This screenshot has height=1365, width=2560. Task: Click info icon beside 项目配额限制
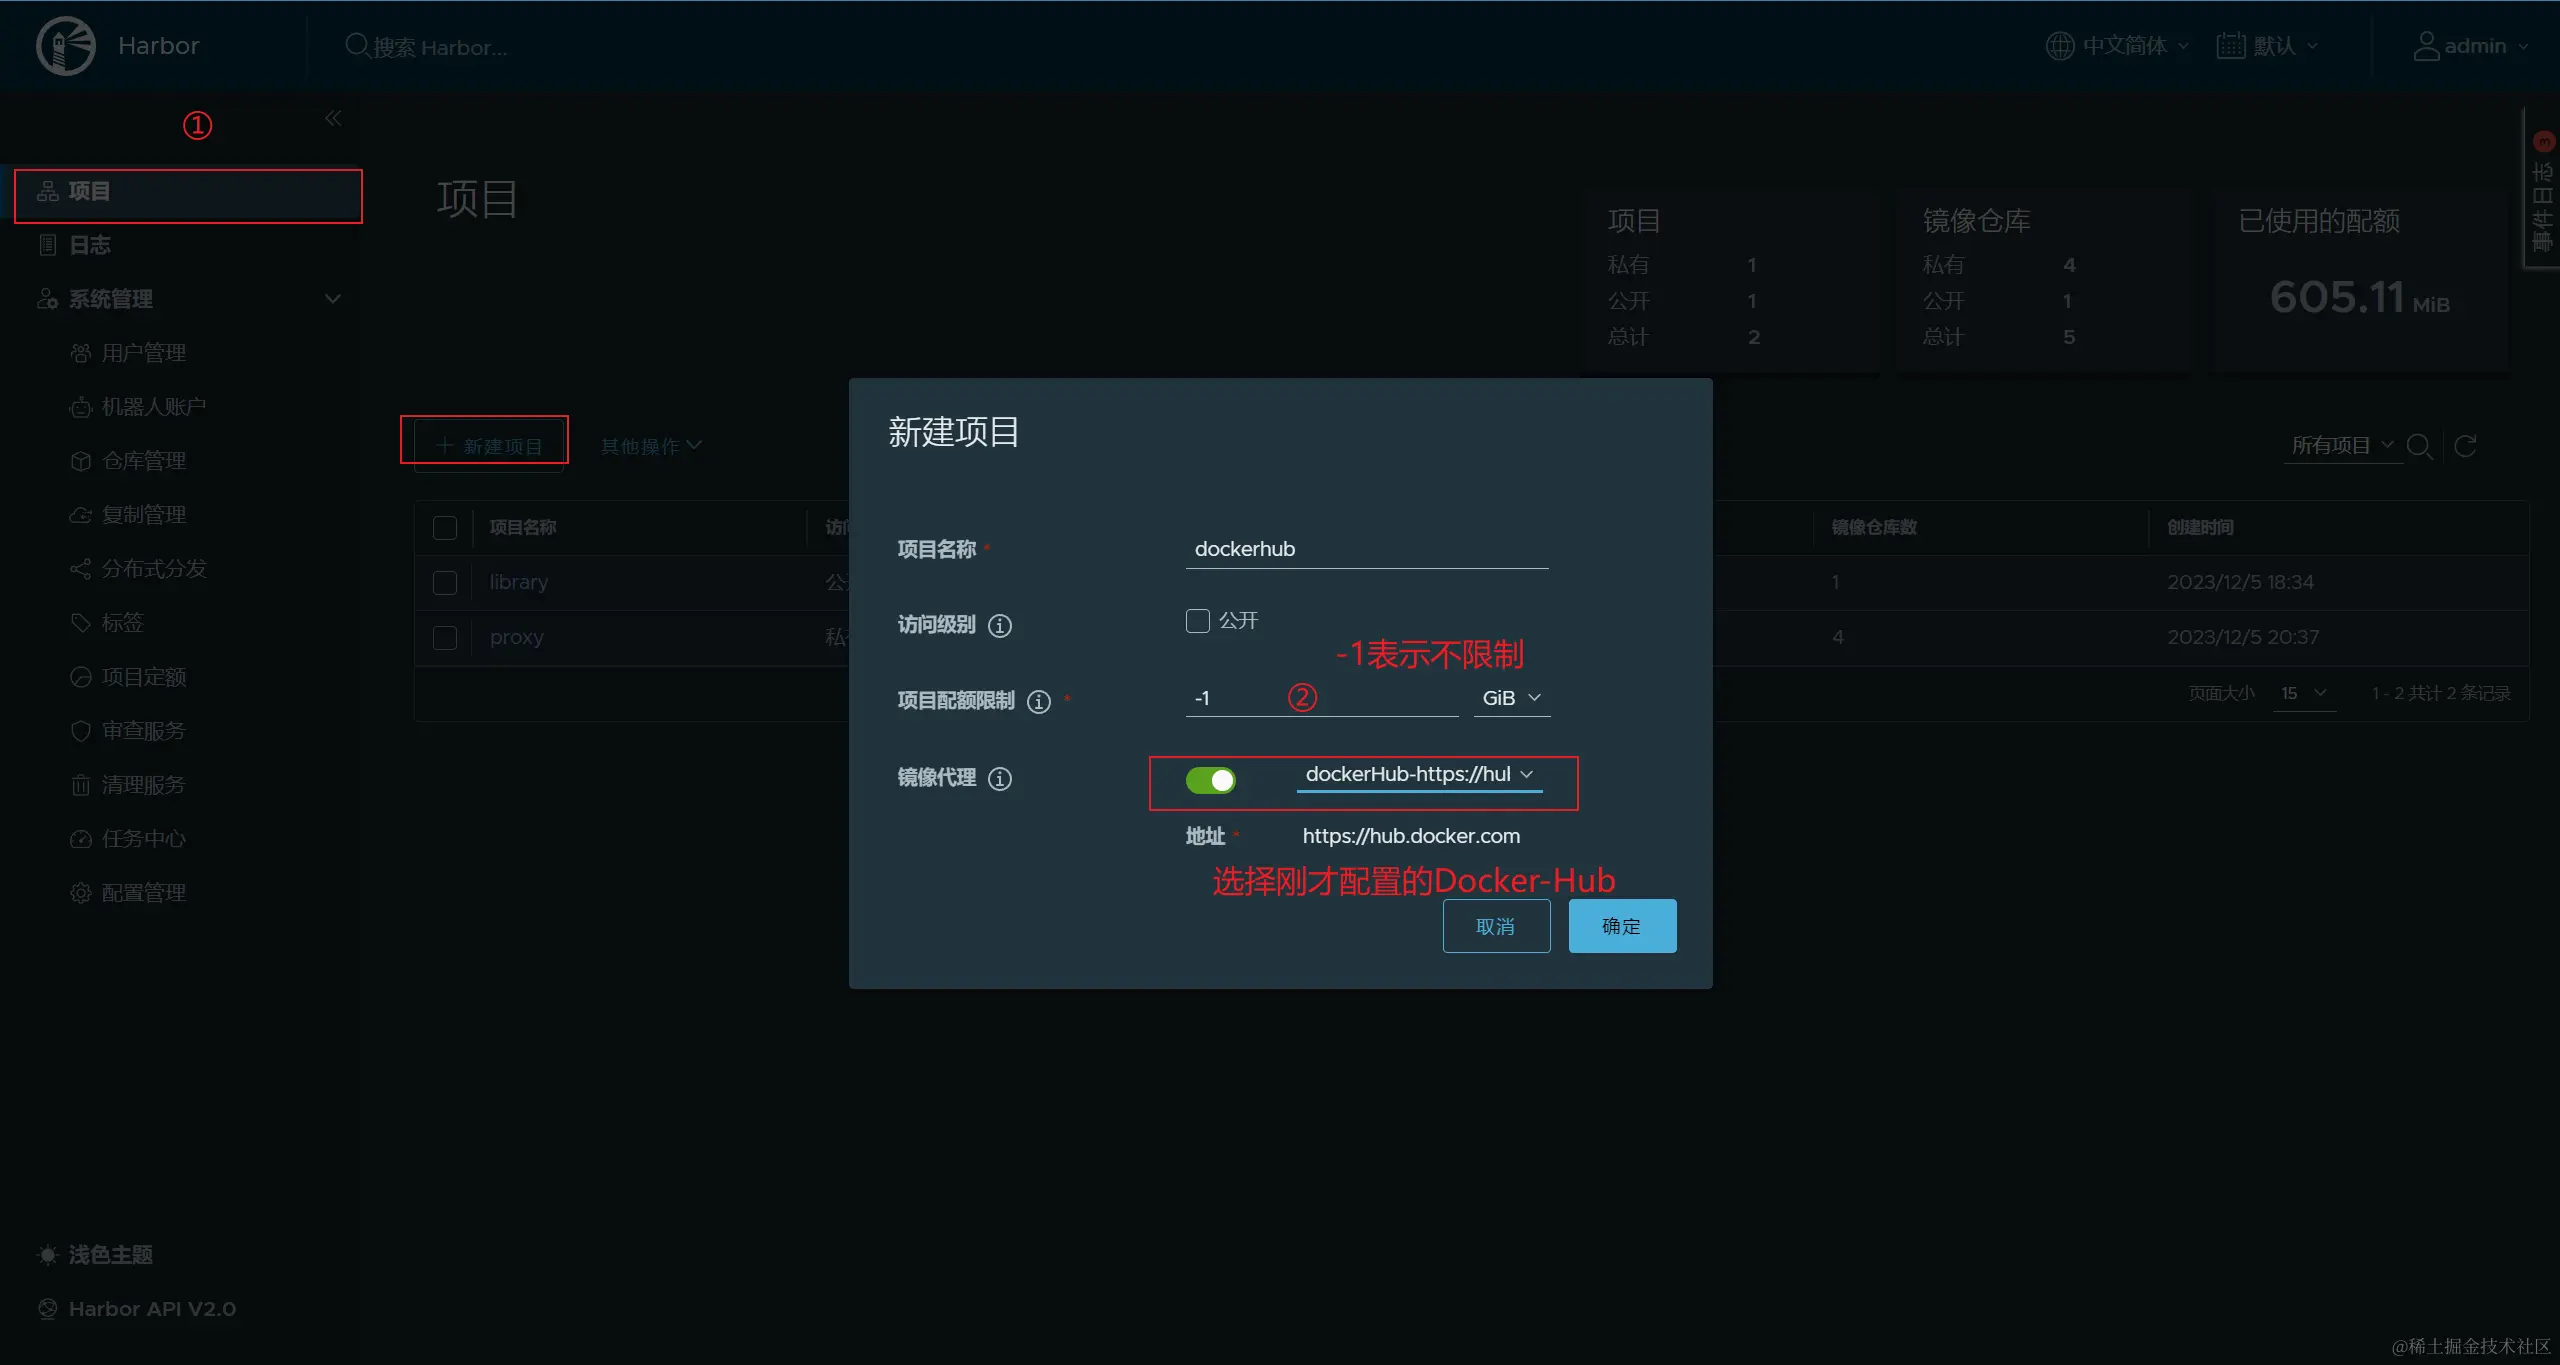point(1038,702)
